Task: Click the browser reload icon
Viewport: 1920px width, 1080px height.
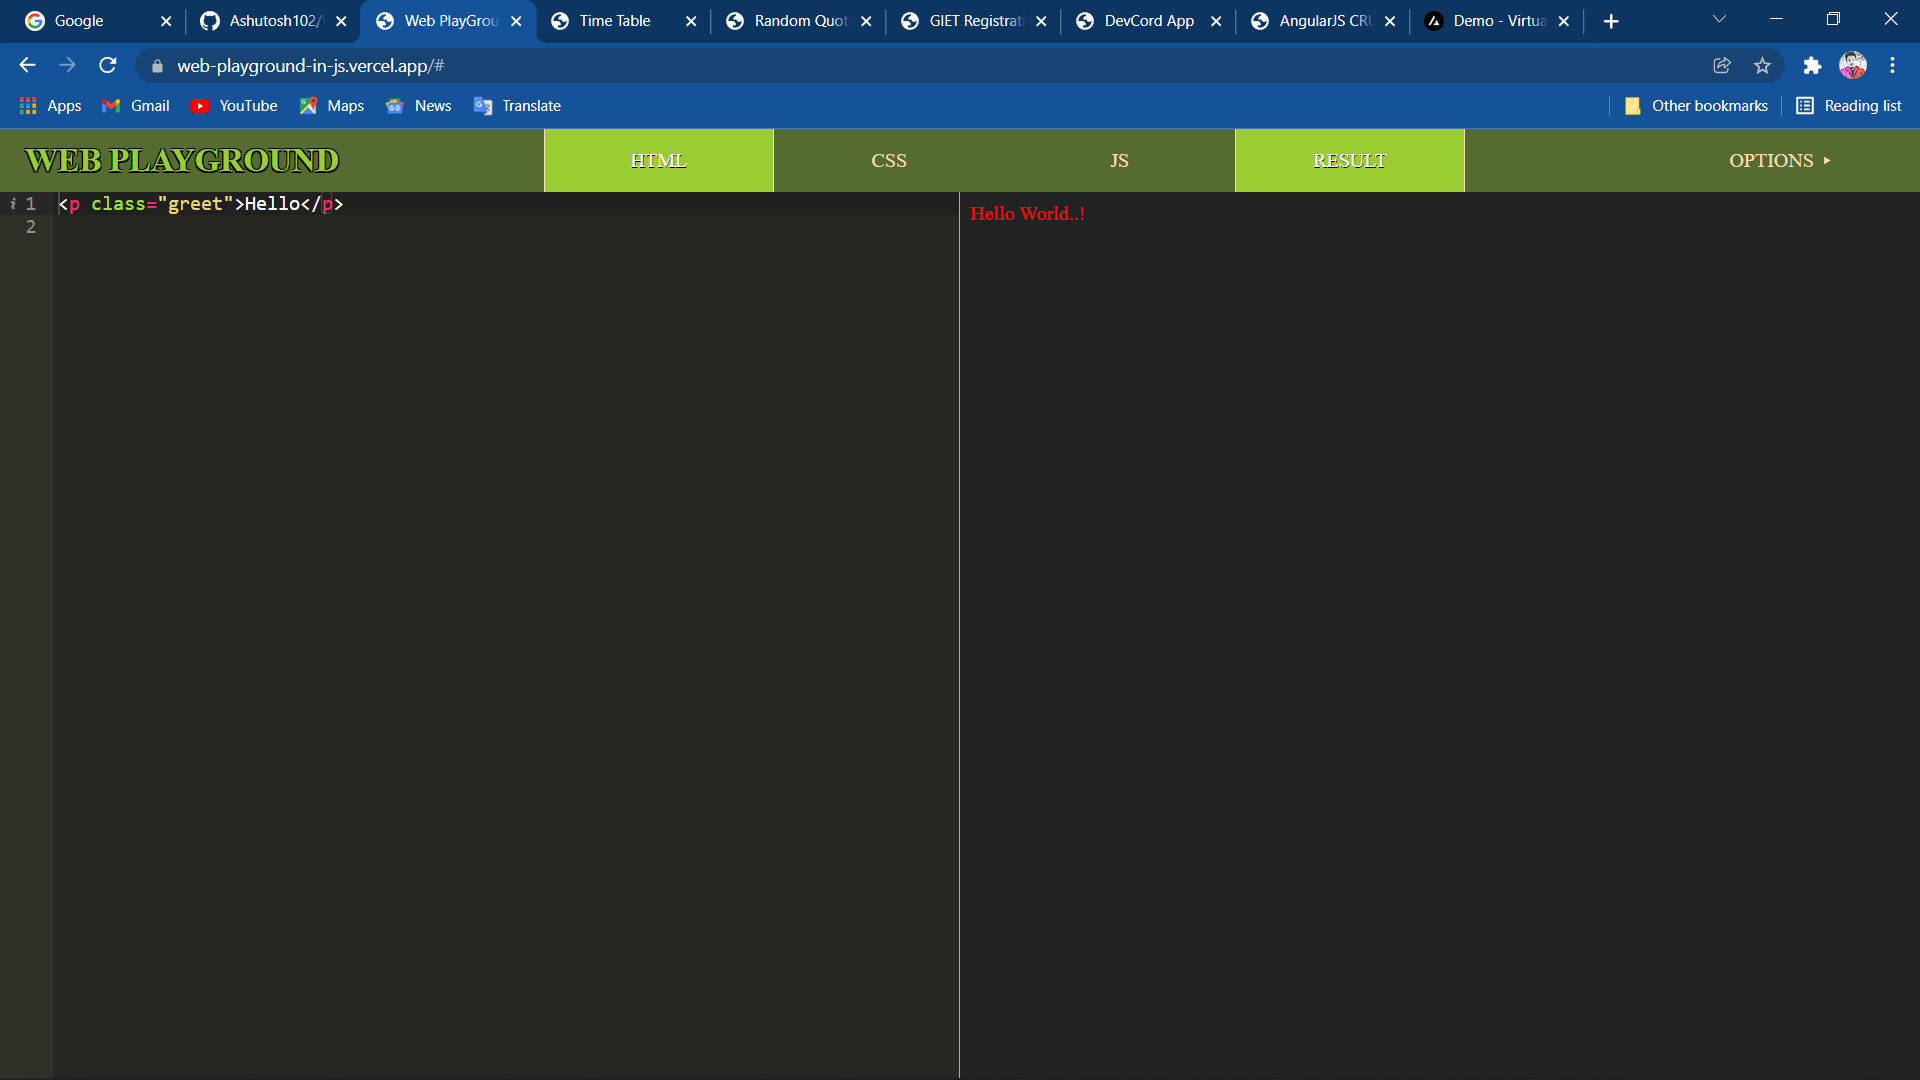Action: pos(108,65)
